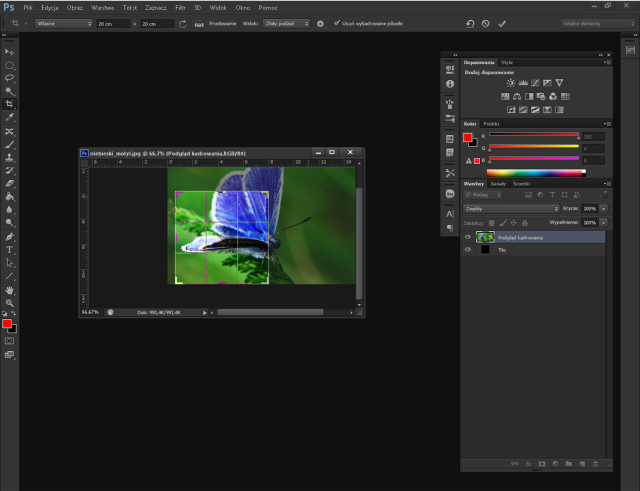Image resolution: width=640 pixels, height=491 pixels.
Task: Add a Levels adjustment
Action: [x=523, y=83]
